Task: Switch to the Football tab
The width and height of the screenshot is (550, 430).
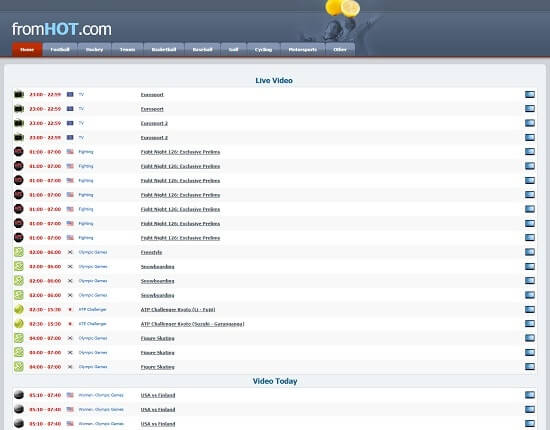Action: tap(60, 50)
